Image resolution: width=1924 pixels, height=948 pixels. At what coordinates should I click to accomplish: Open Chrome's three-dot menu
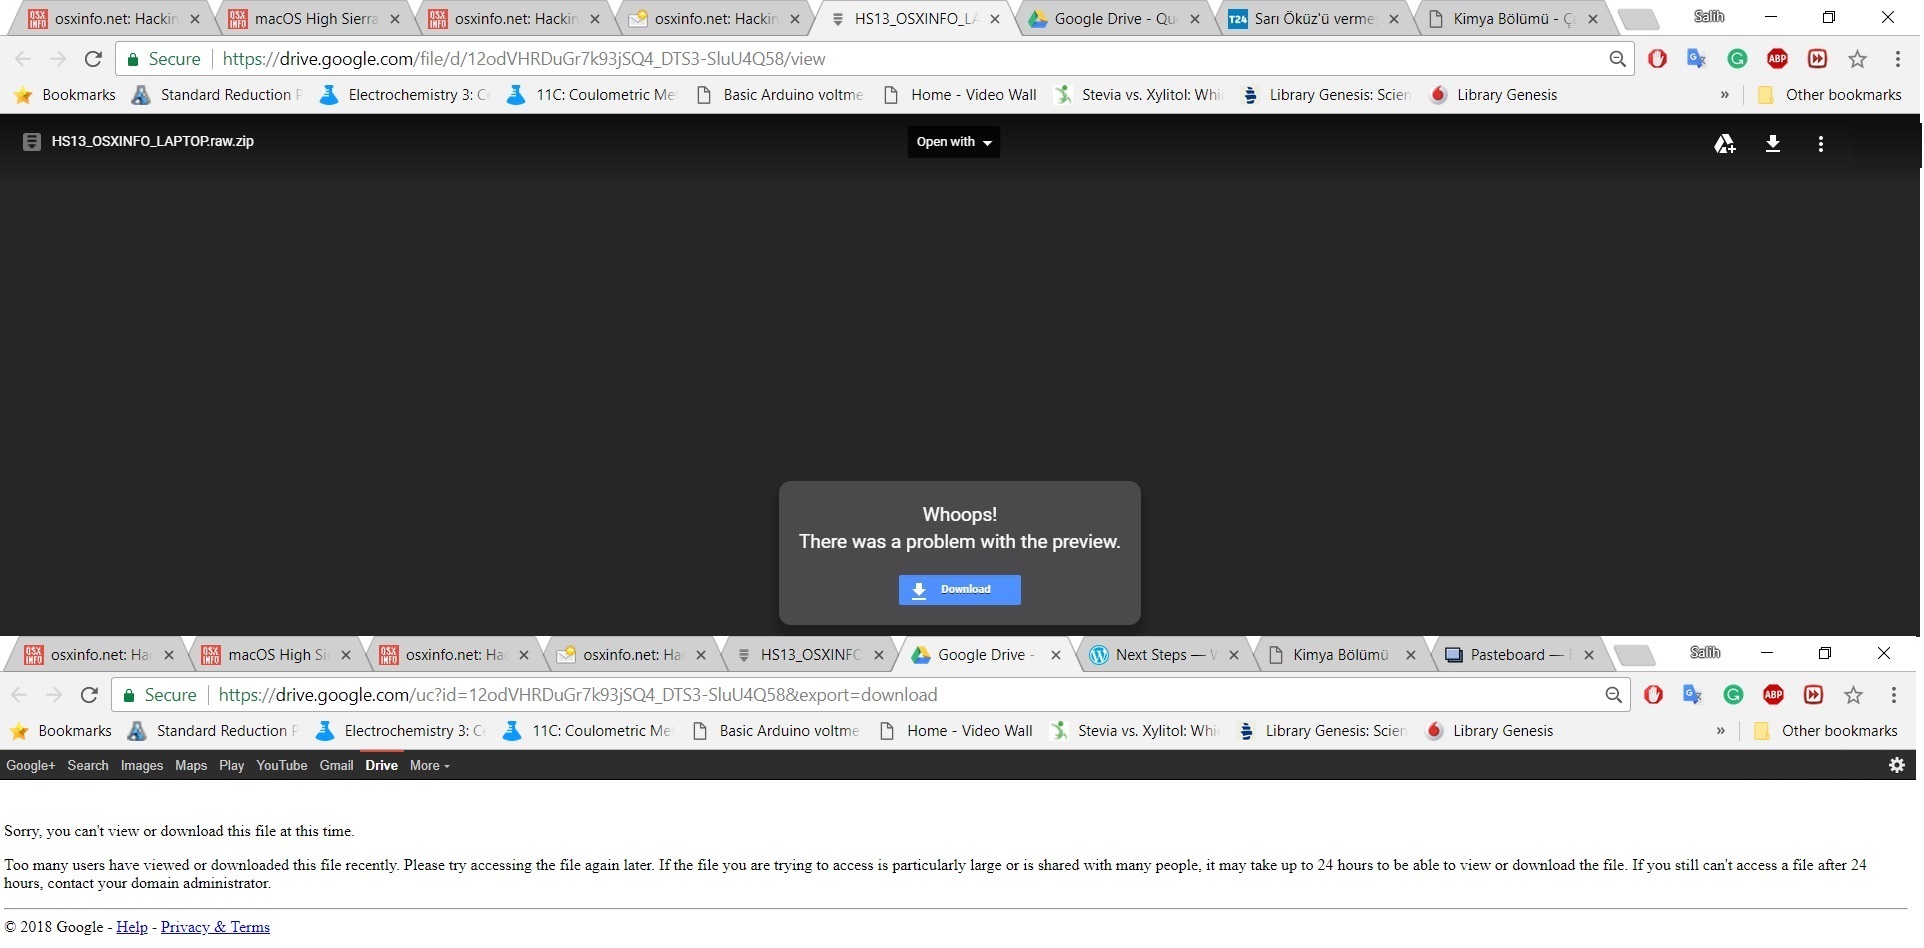coord(1897,59)
